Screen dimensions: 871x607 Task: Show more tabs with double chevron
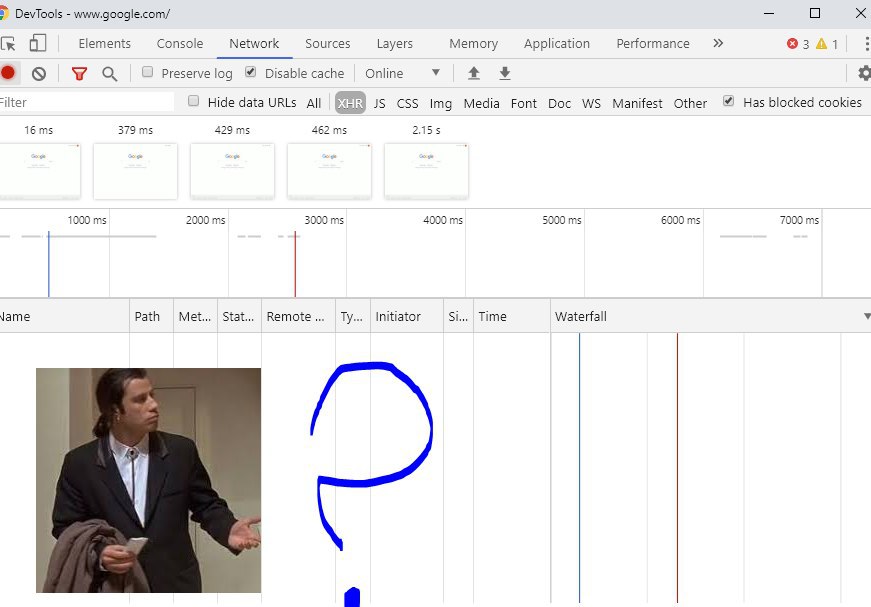718,43
